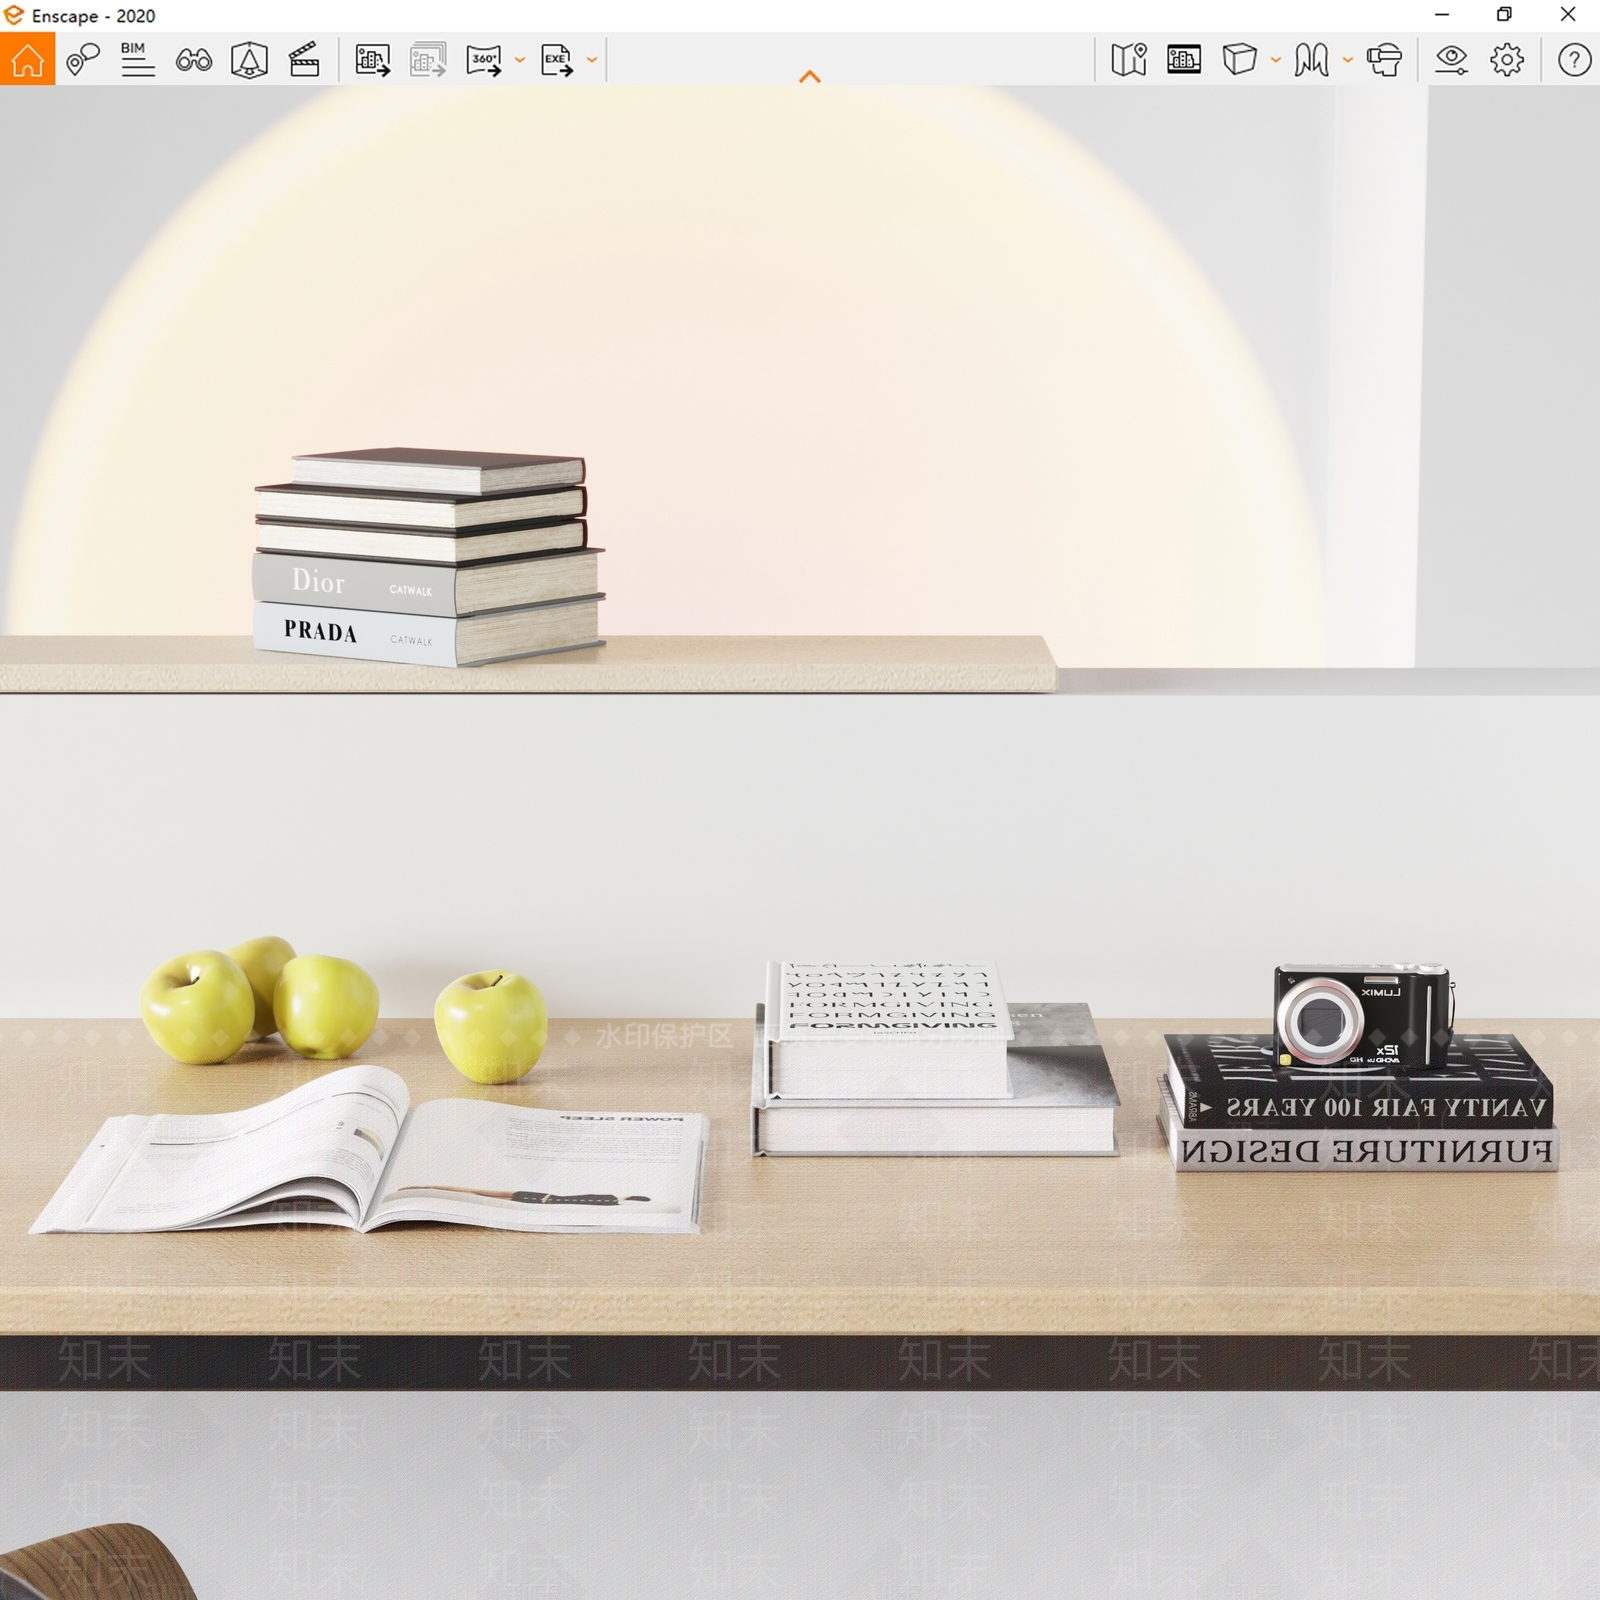1600x1600 pixels.
Task: Click the Screenshot render export icon
Action: point(373,60)
